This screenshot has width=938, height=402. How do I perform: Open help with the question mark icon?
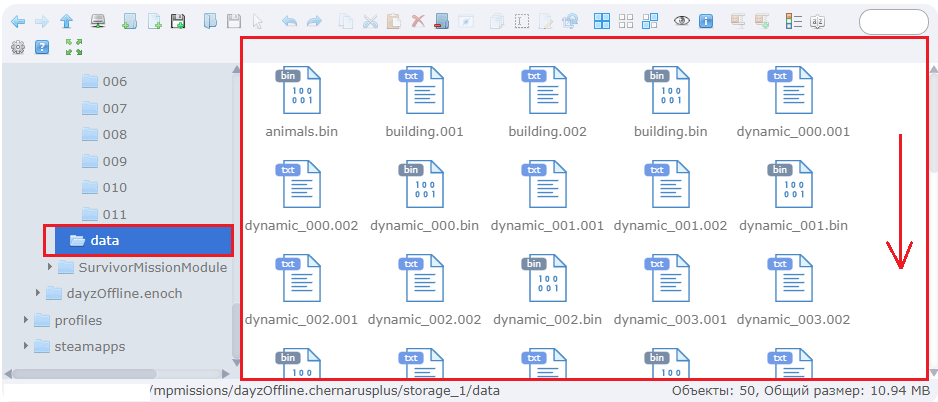[42, 47]
